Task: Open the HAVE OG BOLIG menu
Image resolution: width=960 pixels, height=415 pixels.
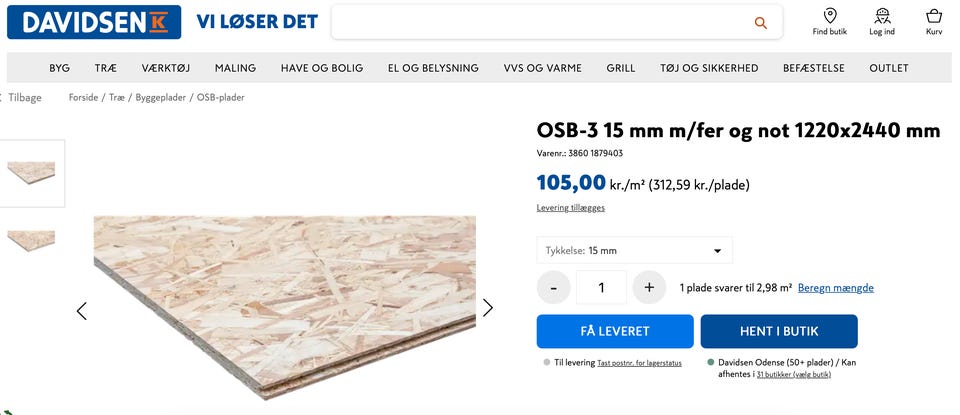Action: tap(322, 68)
